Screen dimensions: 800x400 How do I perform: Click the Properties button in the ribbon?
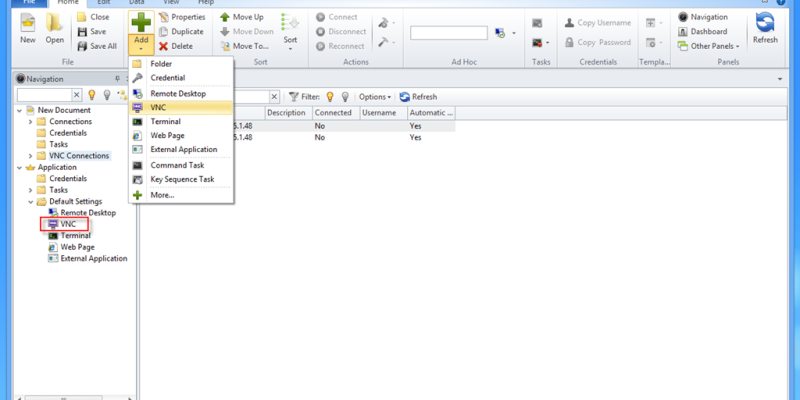click(181, 17)
